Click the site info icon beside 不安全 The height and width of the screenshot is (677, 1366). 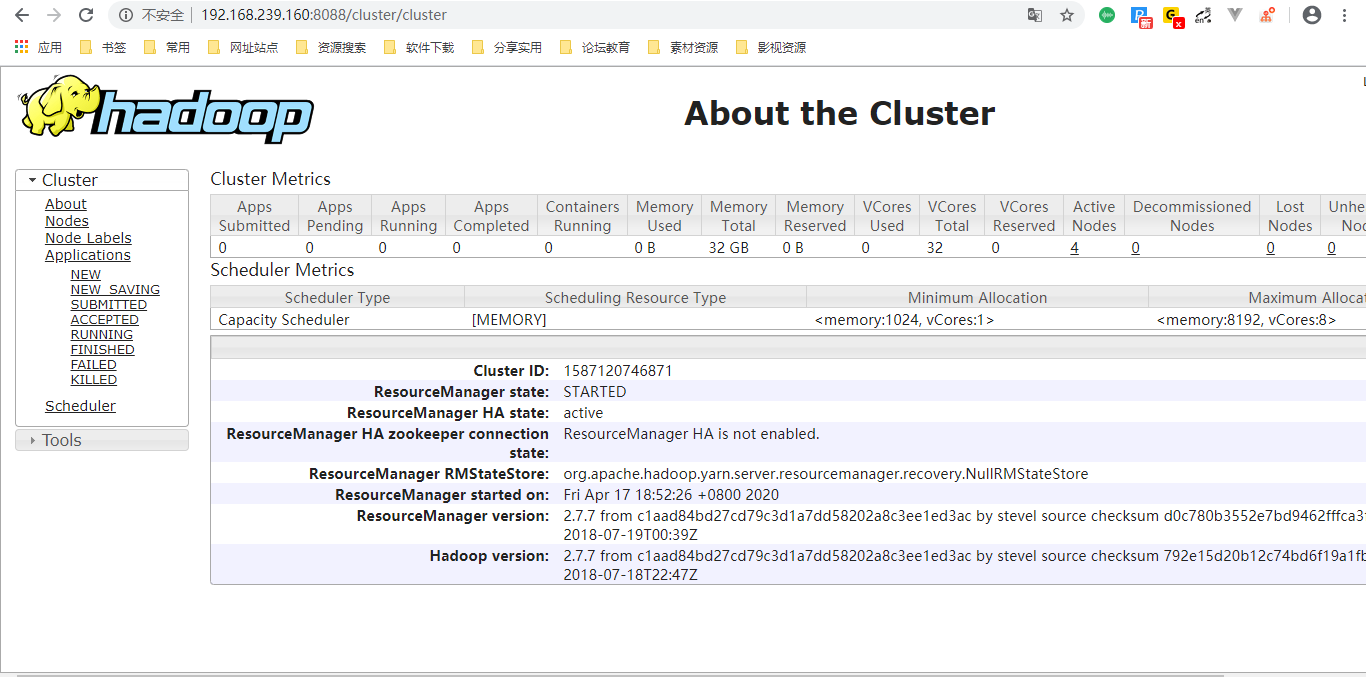tap(126, 15)
